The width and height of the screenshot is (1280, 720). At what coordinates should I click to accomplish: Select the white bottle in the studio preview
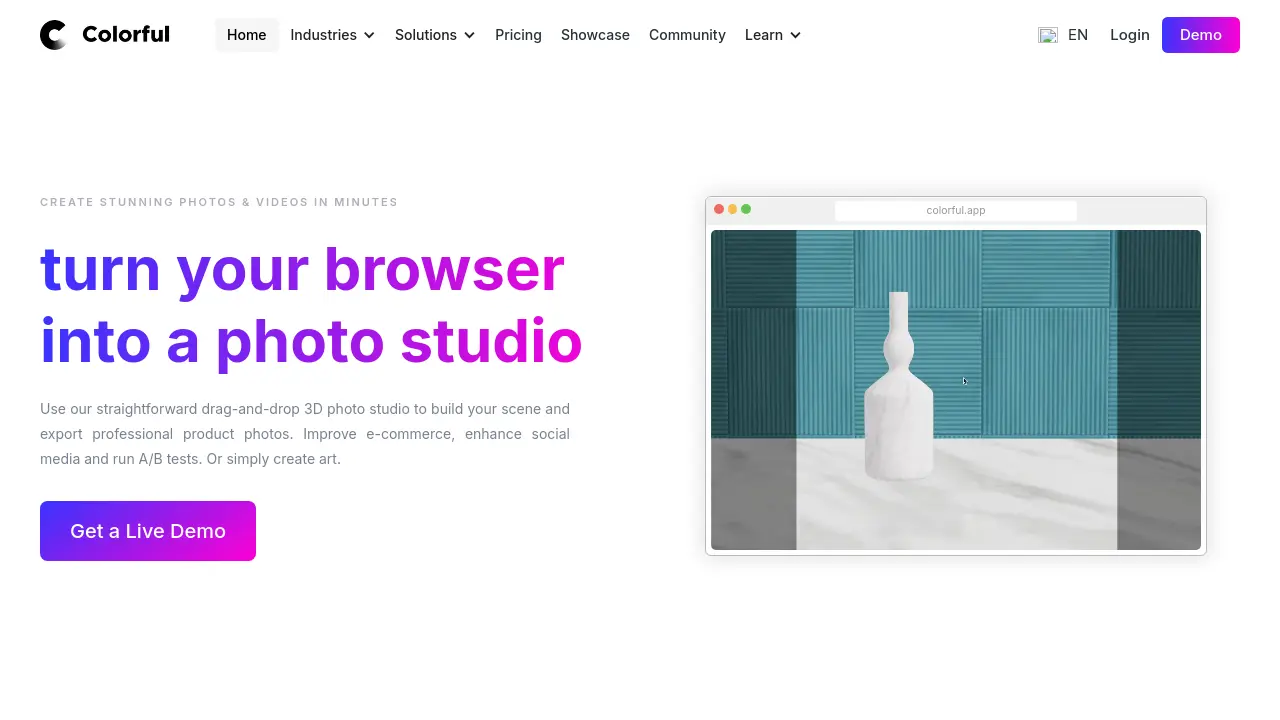tap(898, 420)
